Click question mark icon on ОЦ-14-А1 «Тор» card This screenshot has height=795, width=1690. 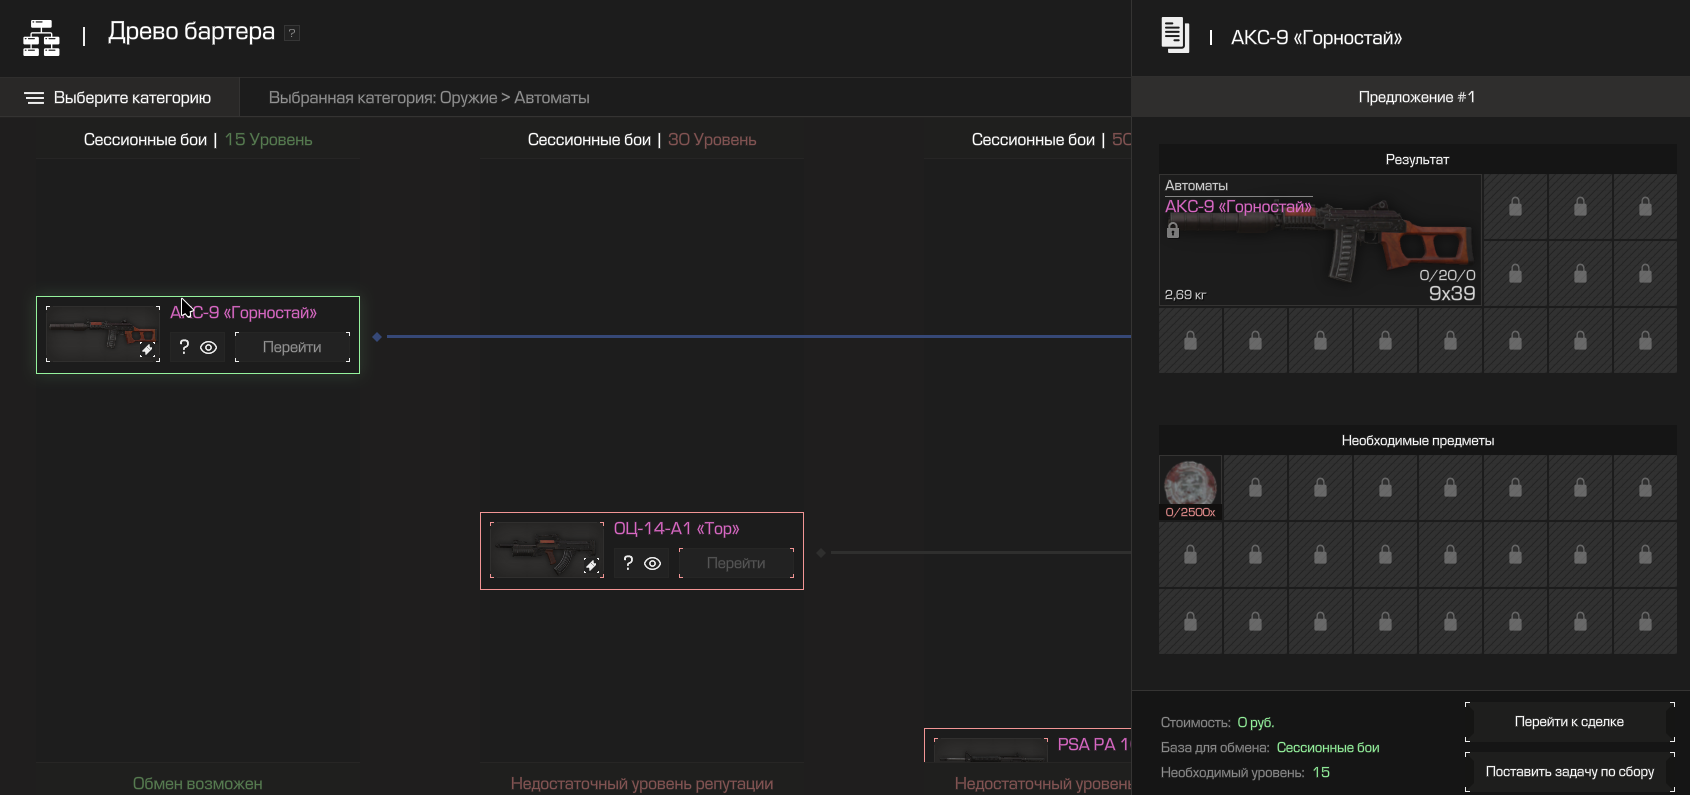(628, 563)
